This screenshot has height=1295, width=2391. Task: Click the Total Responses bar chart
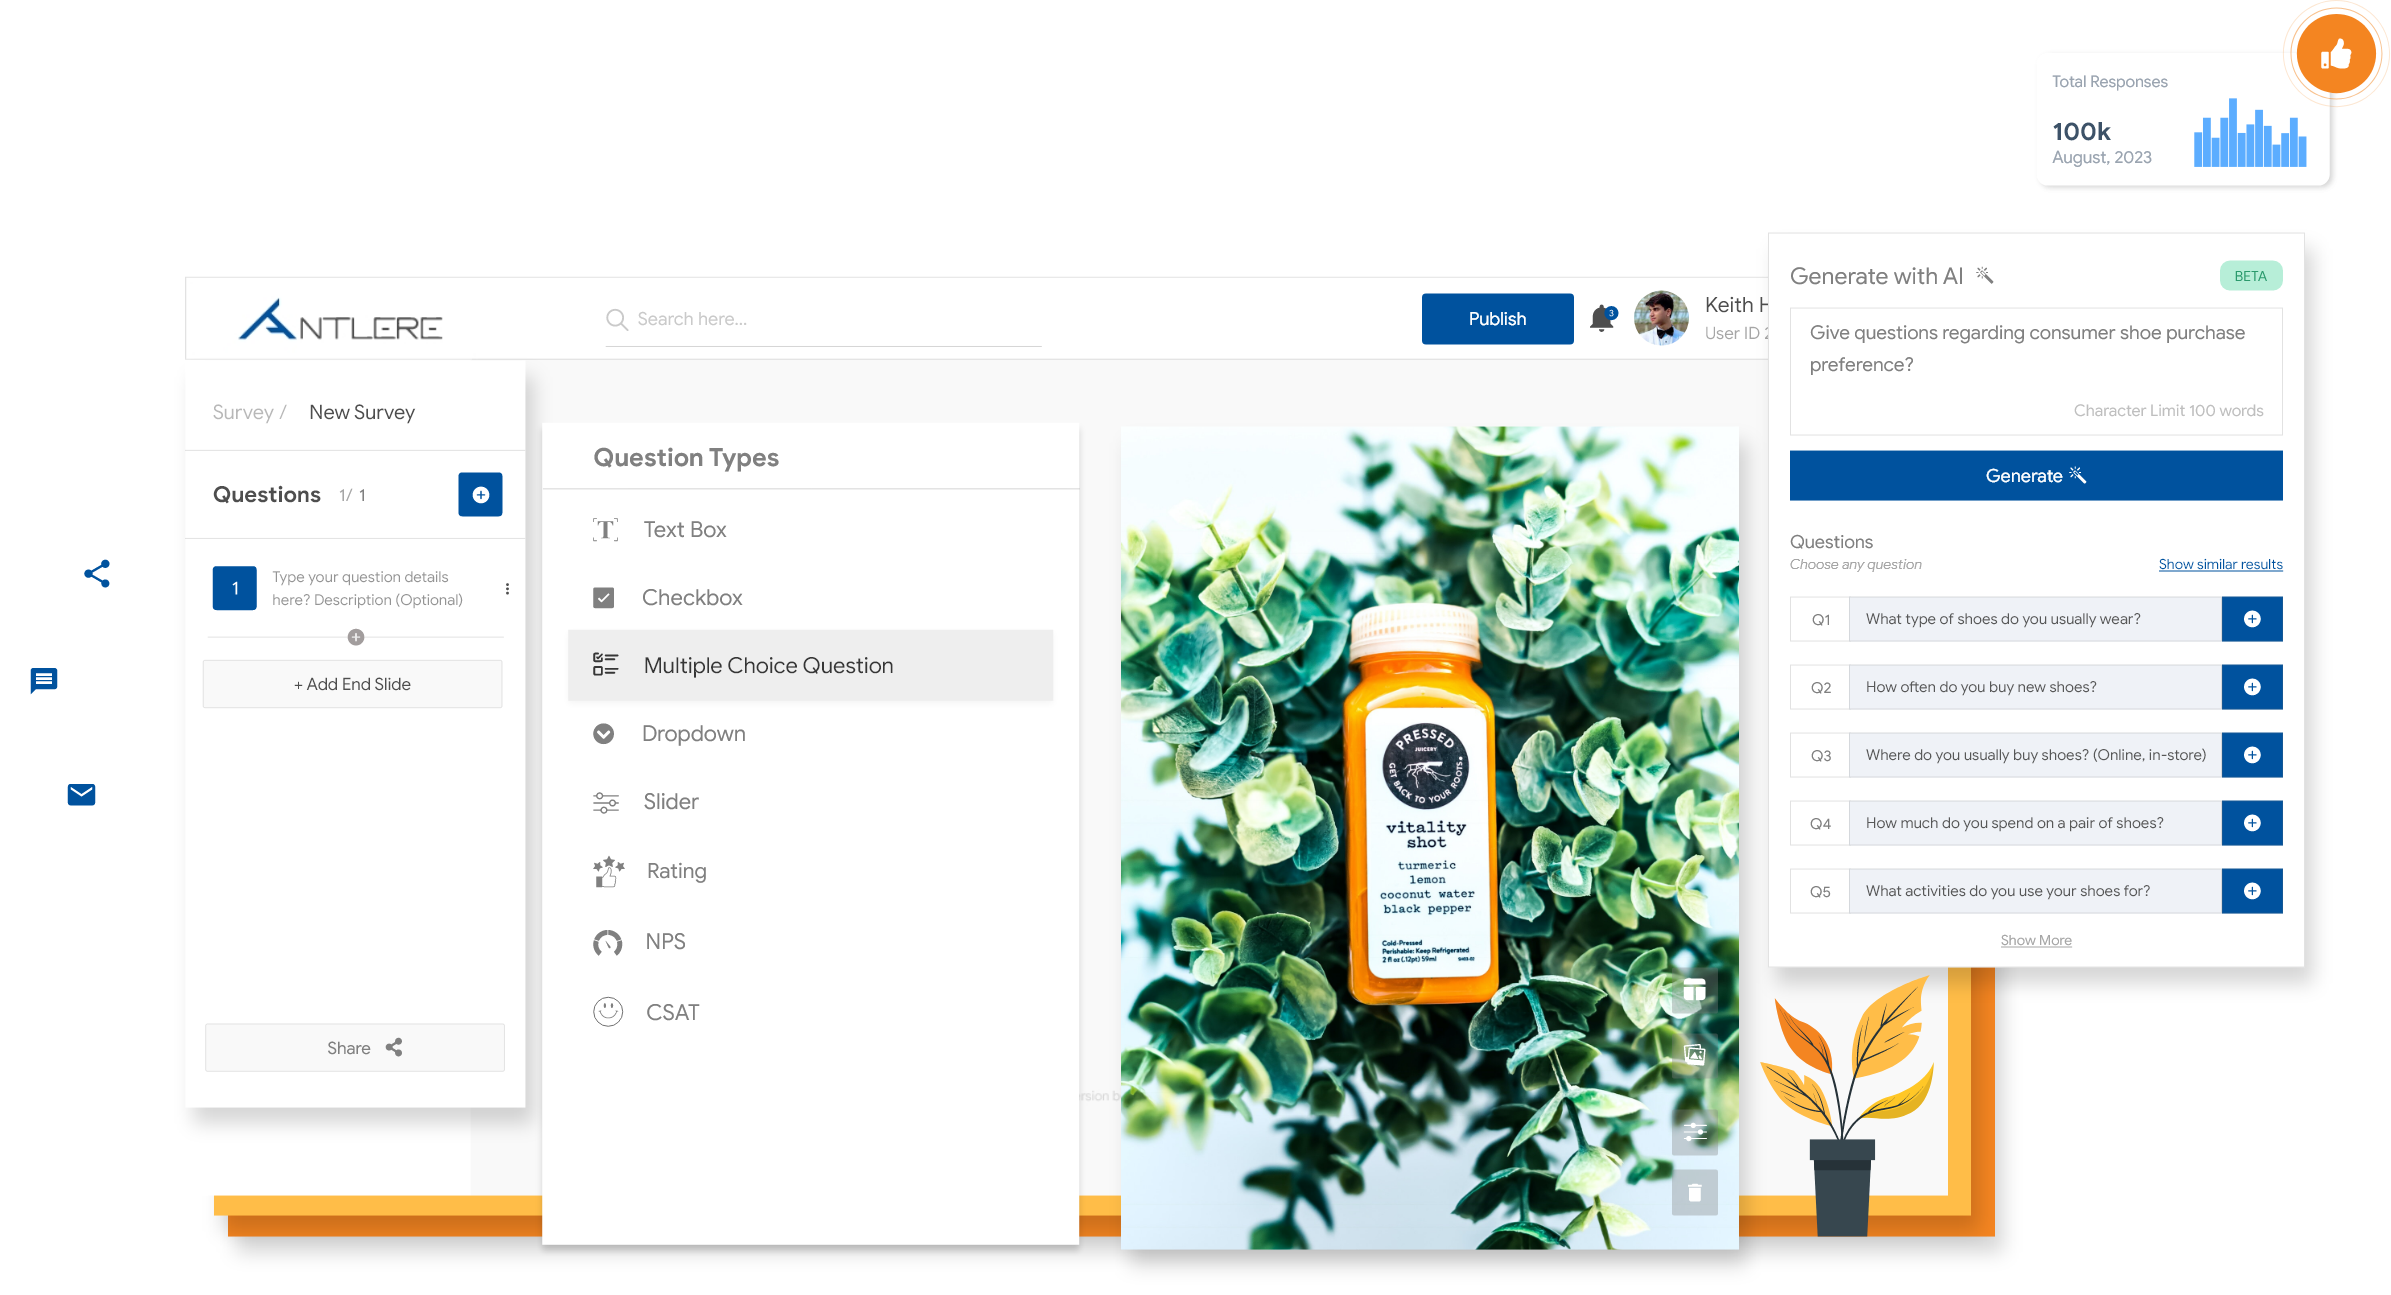tap(2249, 132)
